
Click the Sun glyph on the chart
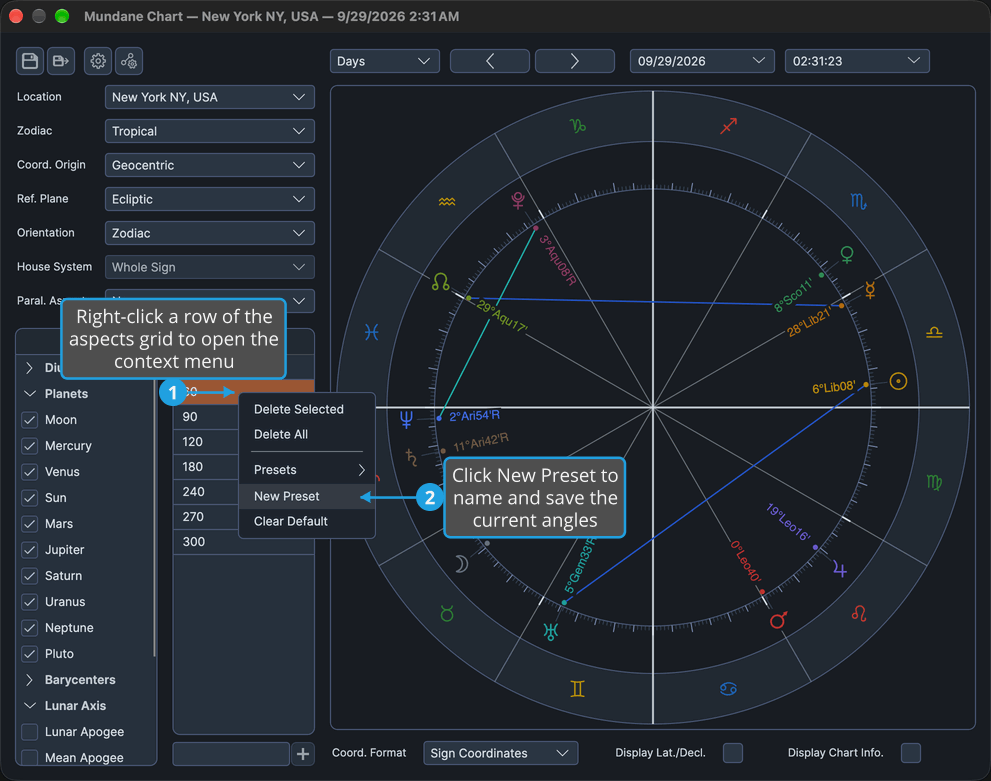point(898,381)
